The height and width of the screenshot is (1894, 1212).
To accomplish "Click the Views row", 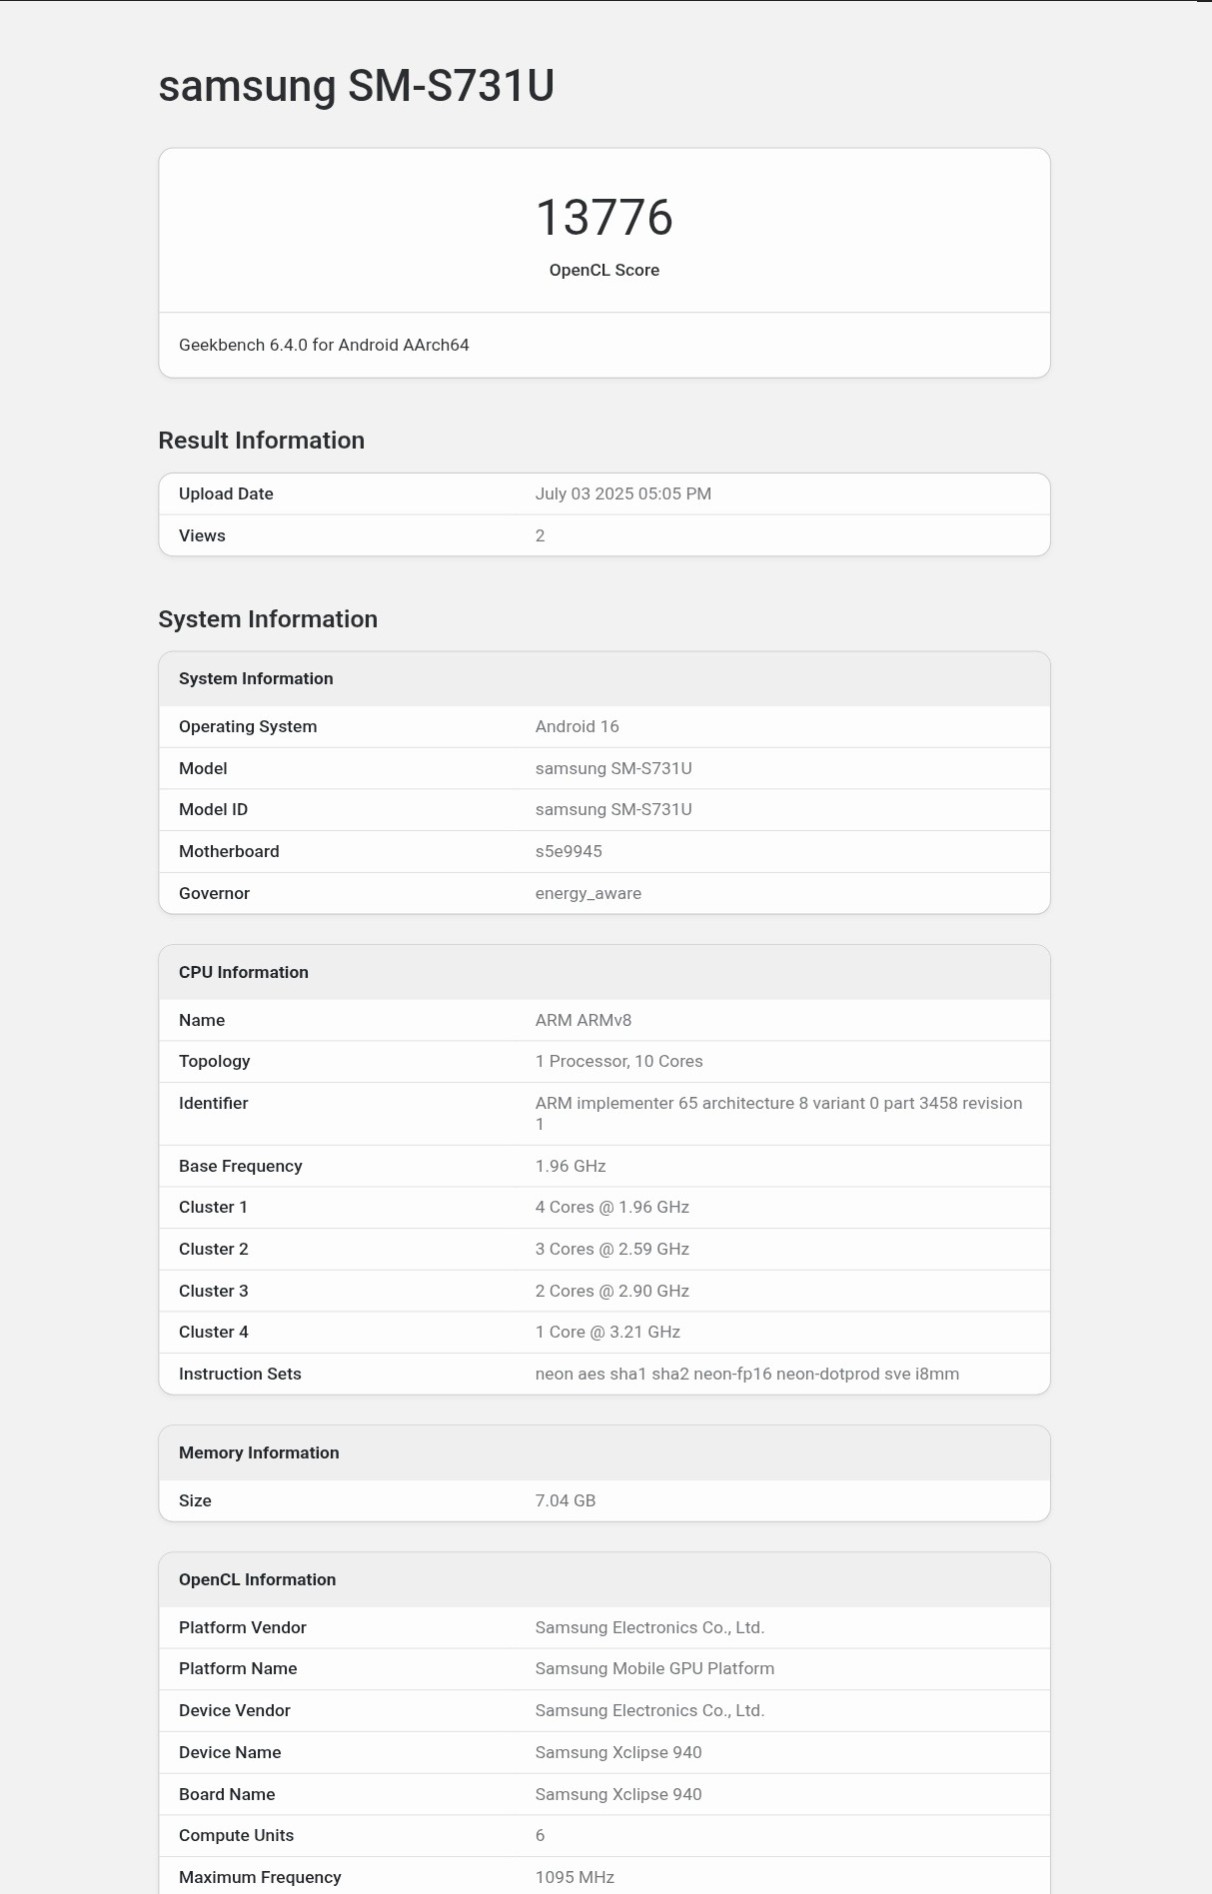I will (604, 536).
